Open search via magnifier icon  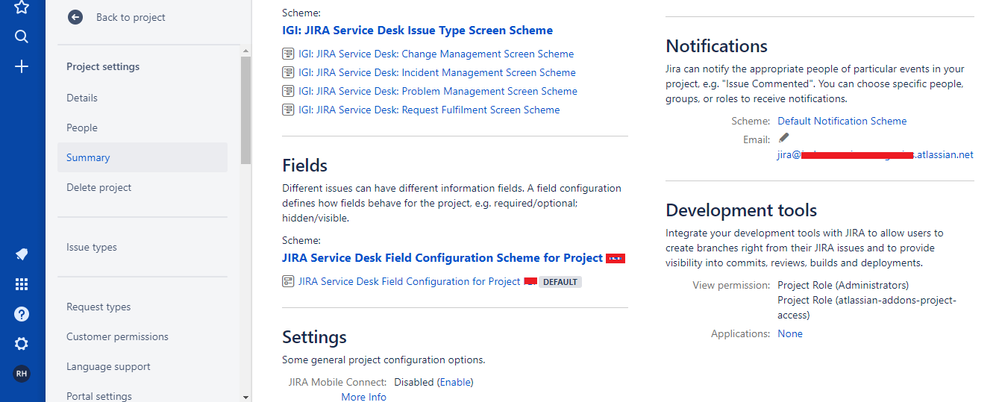[21, 36]
